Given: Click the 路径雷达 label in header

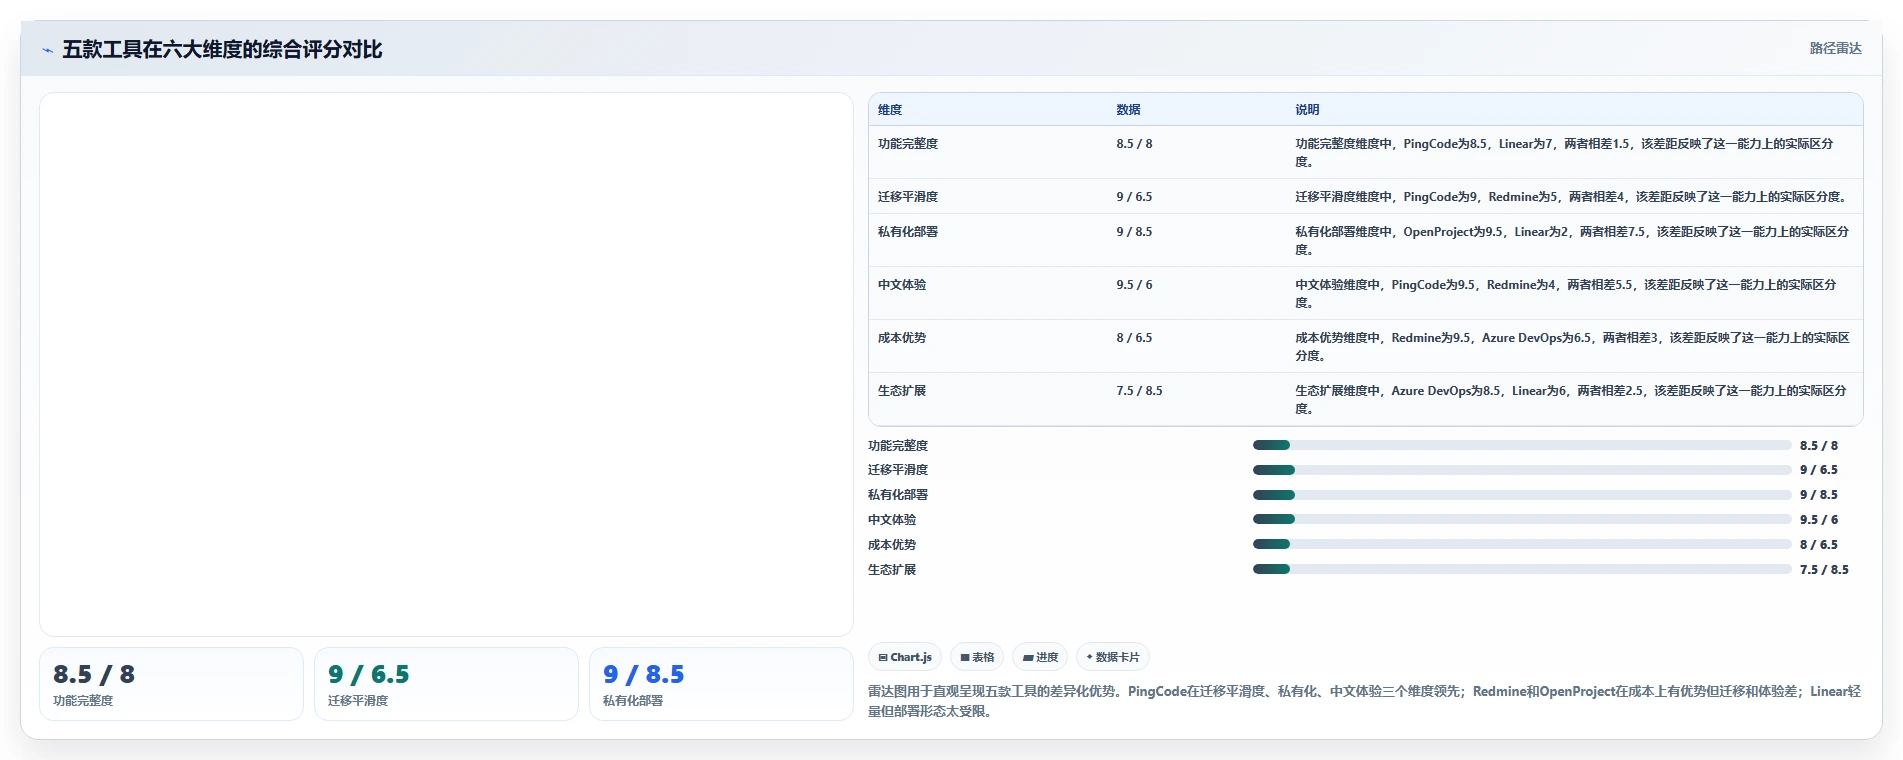Looking at the screenshot, I should pyautogui.click(x=1835, y=48).
